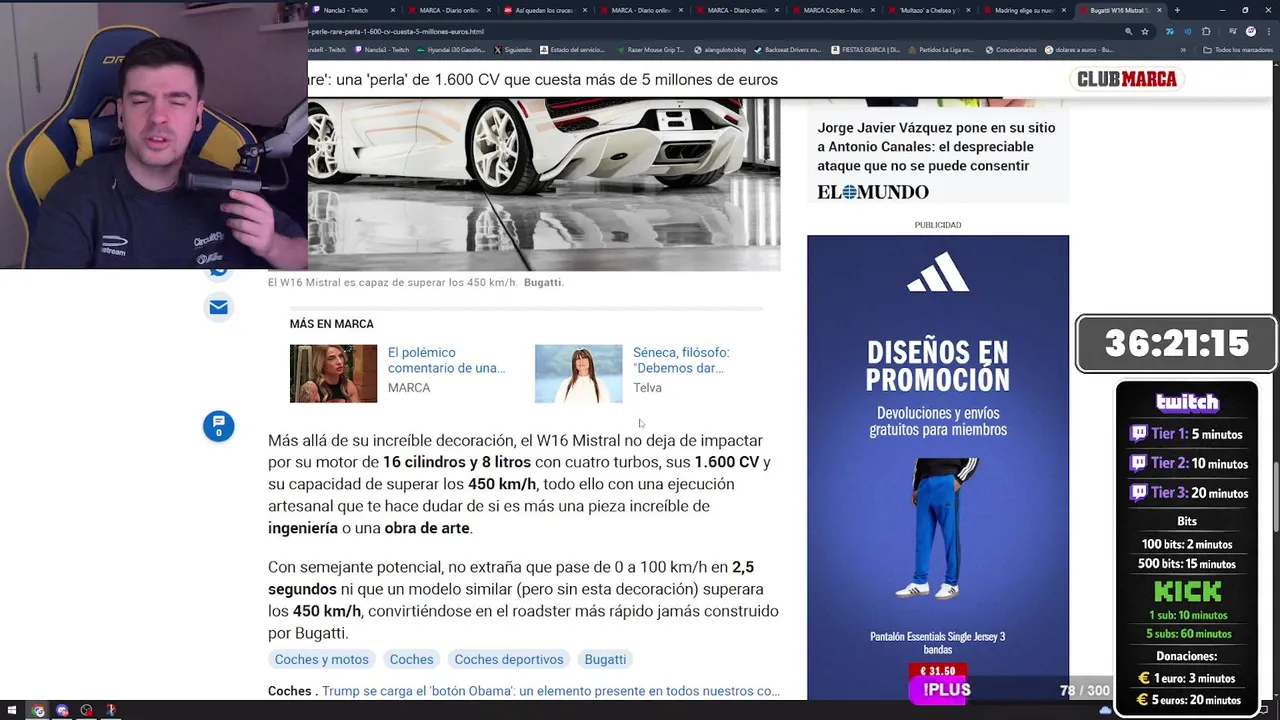Close the Nancla3 - Twitch tab
1280x720 pixels.
point(392,10)
